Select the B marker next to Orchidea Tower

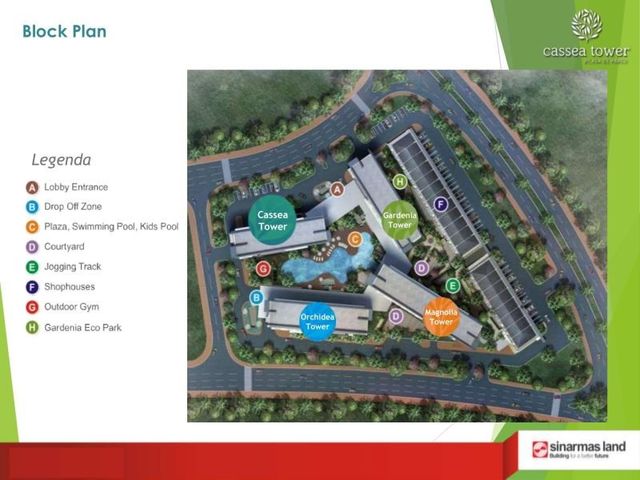(256, 298)
